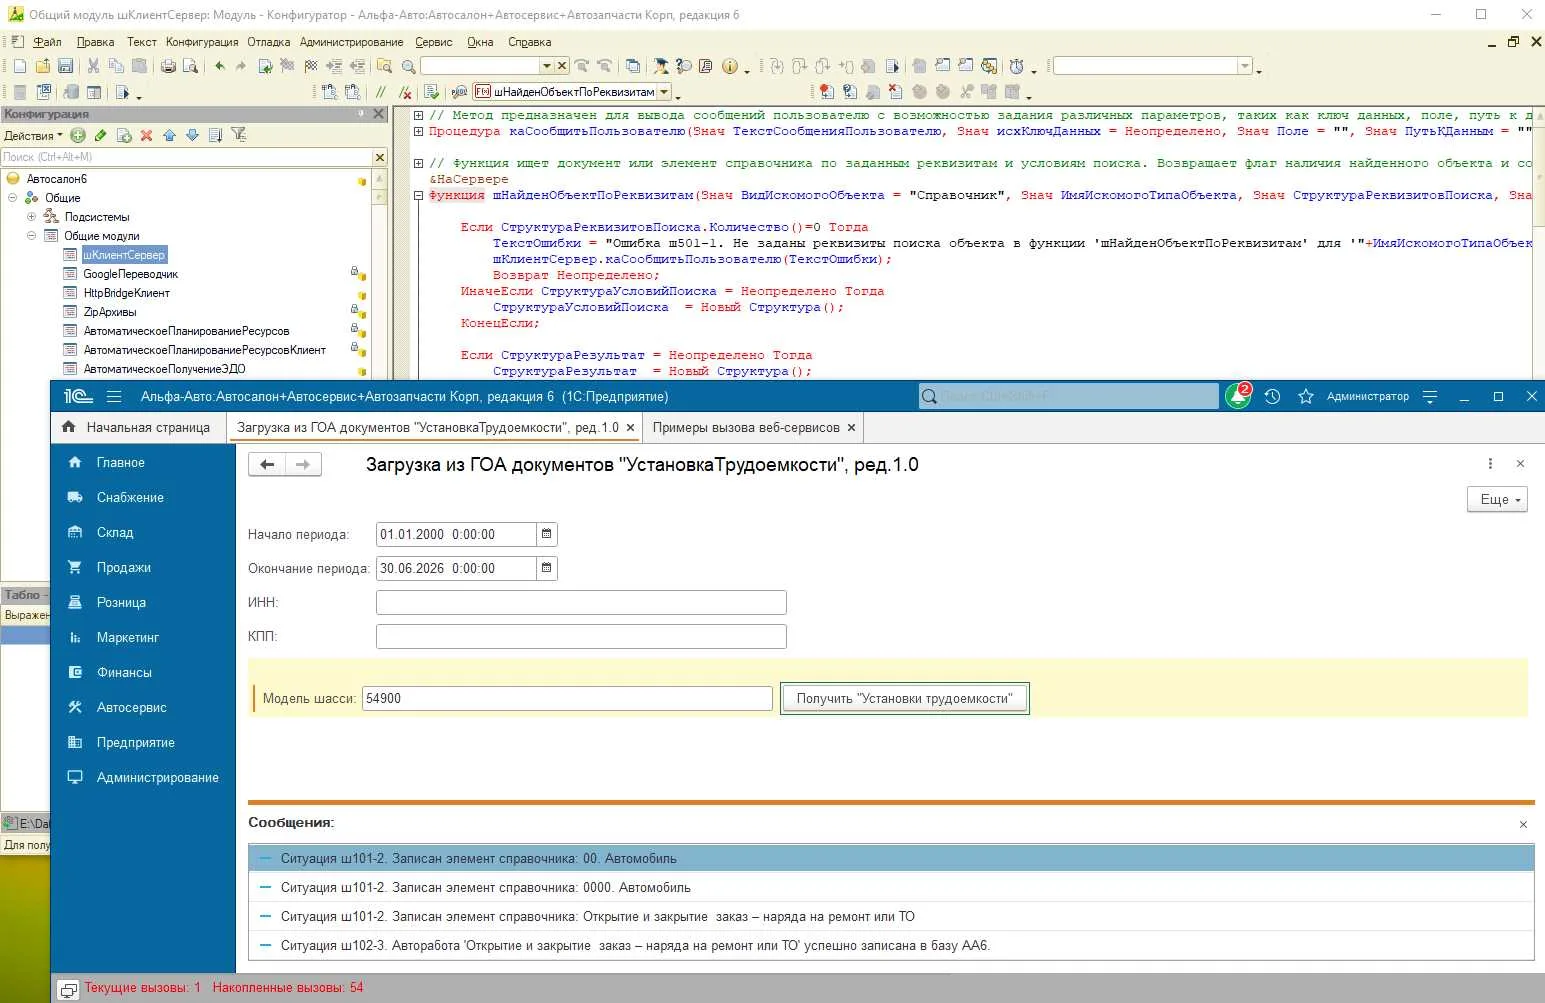This screenshot has height=1003, width=1545.
Task: Close the Сообщения messages panel
Action: click(x=1523, y=824)
